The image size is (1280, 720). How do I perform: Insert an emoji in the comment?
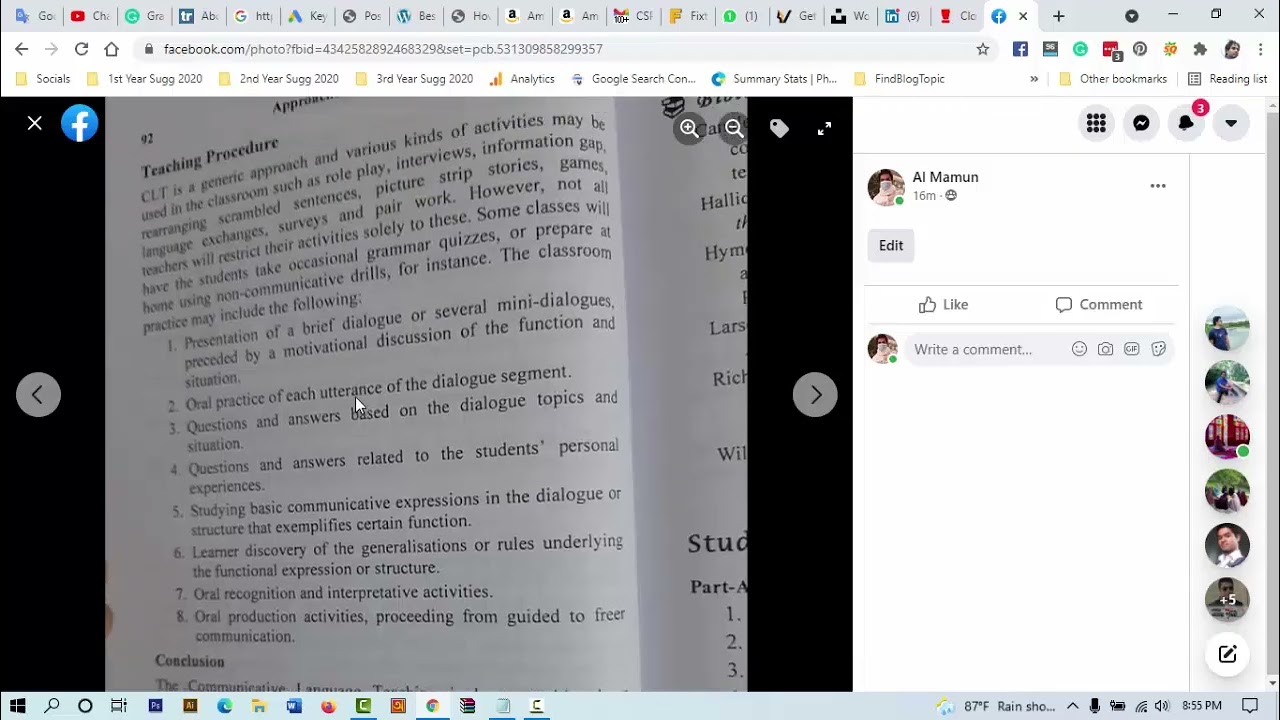1079,349
